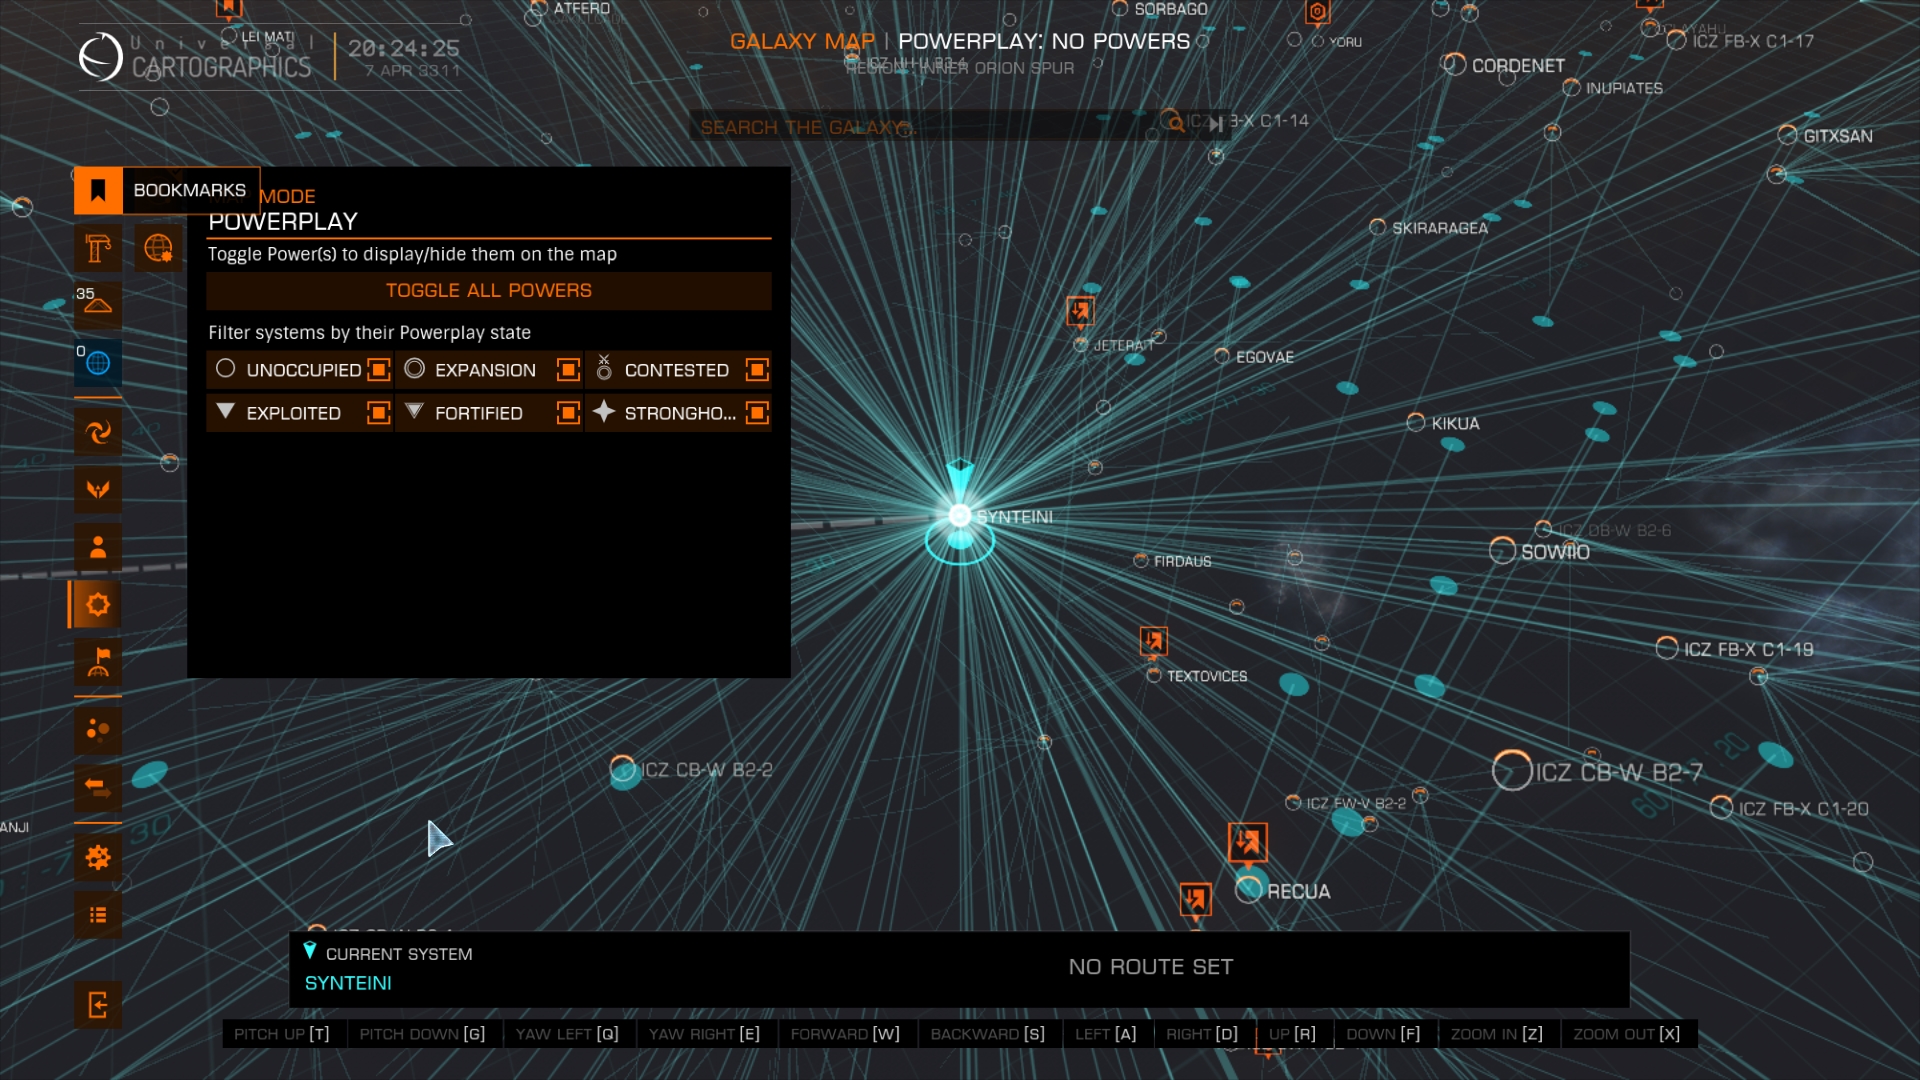Open the gear settings icon in sidebar
Image resolution: width=1920 pixels, height=1080 pixels.
point(98,857)
